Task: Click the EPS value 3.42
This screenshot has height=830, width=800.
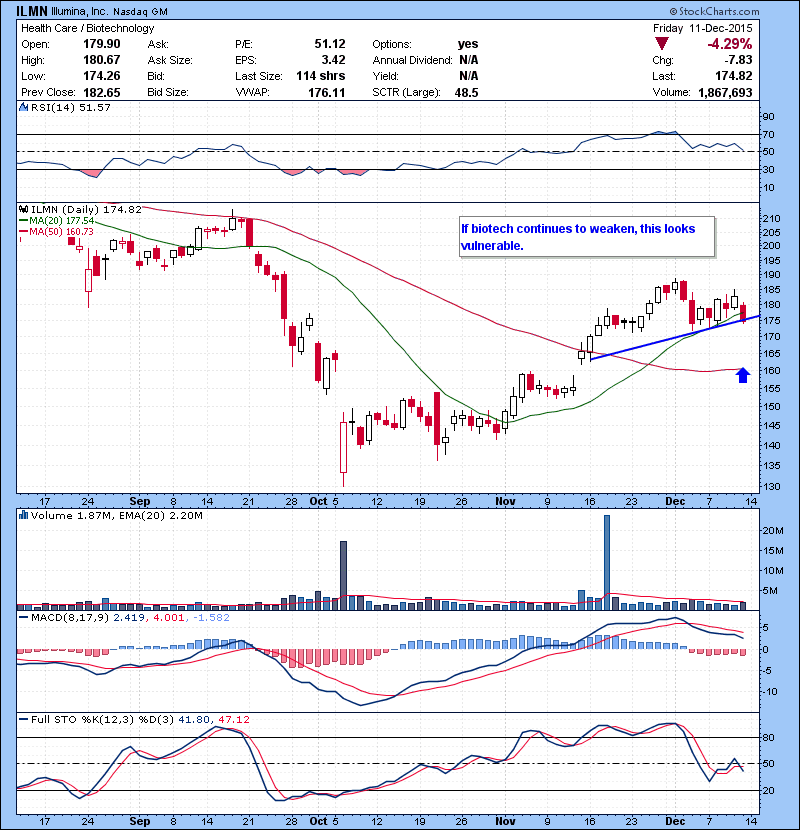Action: coord(334,60)
